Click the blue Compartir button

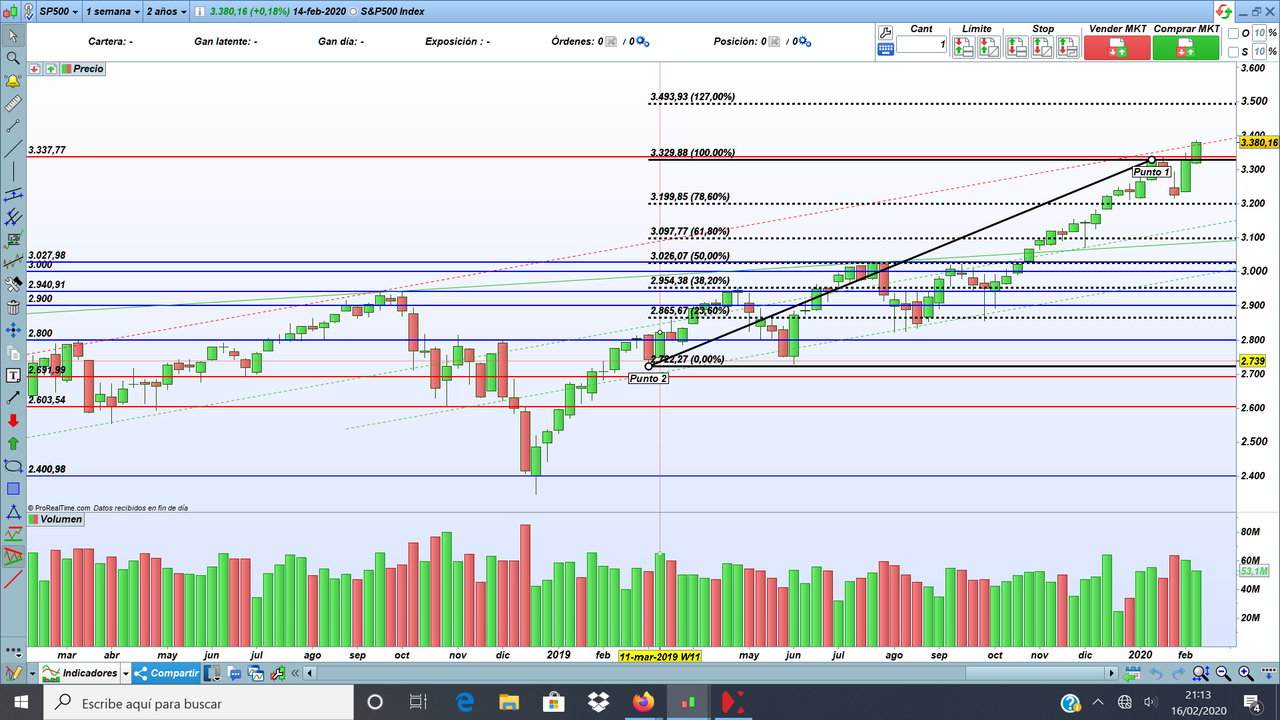click(x=165, y=673)
